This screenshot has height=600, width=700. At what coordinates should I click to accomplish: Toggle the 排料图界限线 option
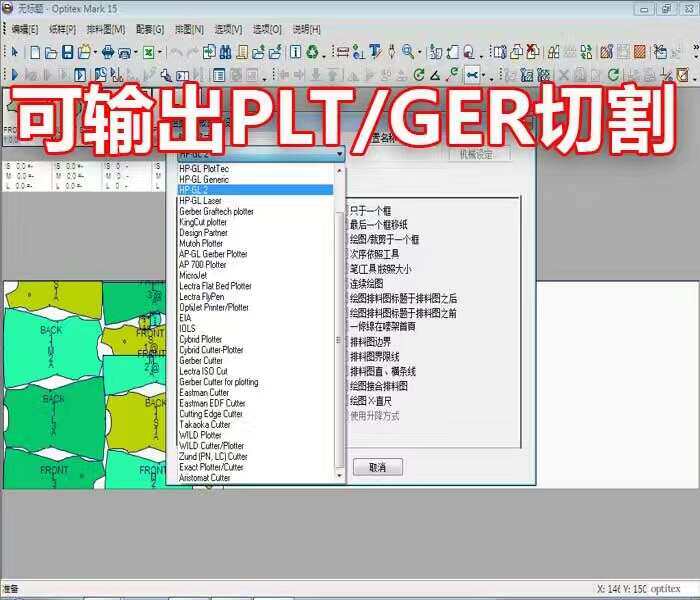coord(374,357)
